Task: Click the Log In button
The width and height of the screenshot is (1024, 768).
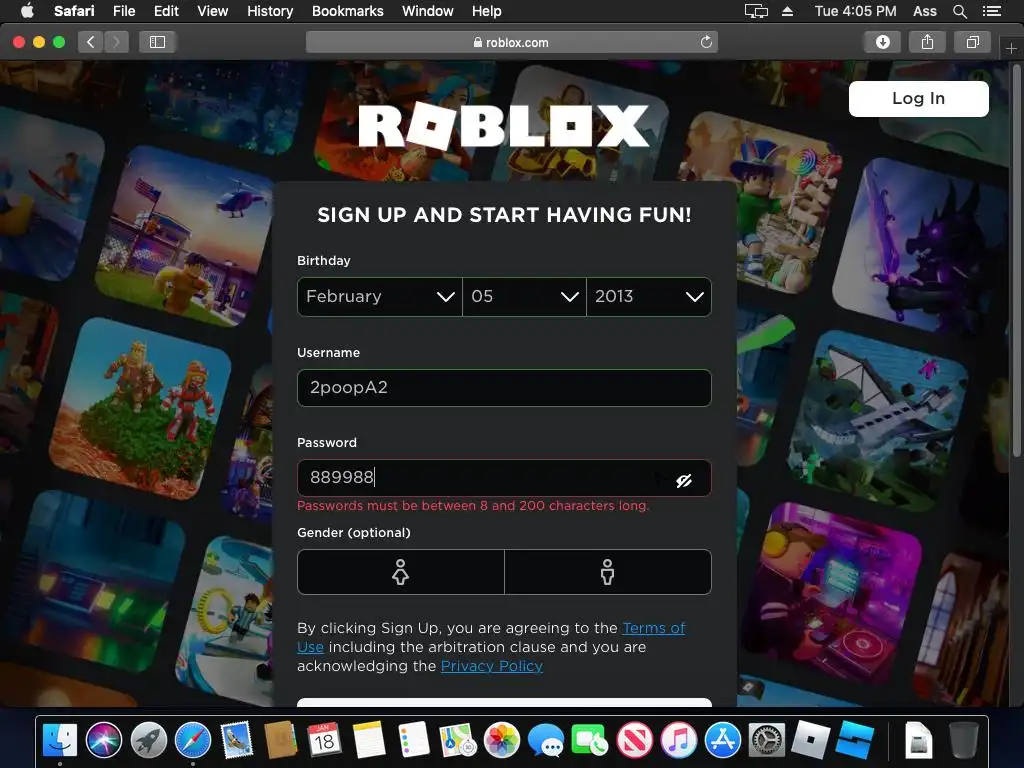Action: [x=918, y=99]
